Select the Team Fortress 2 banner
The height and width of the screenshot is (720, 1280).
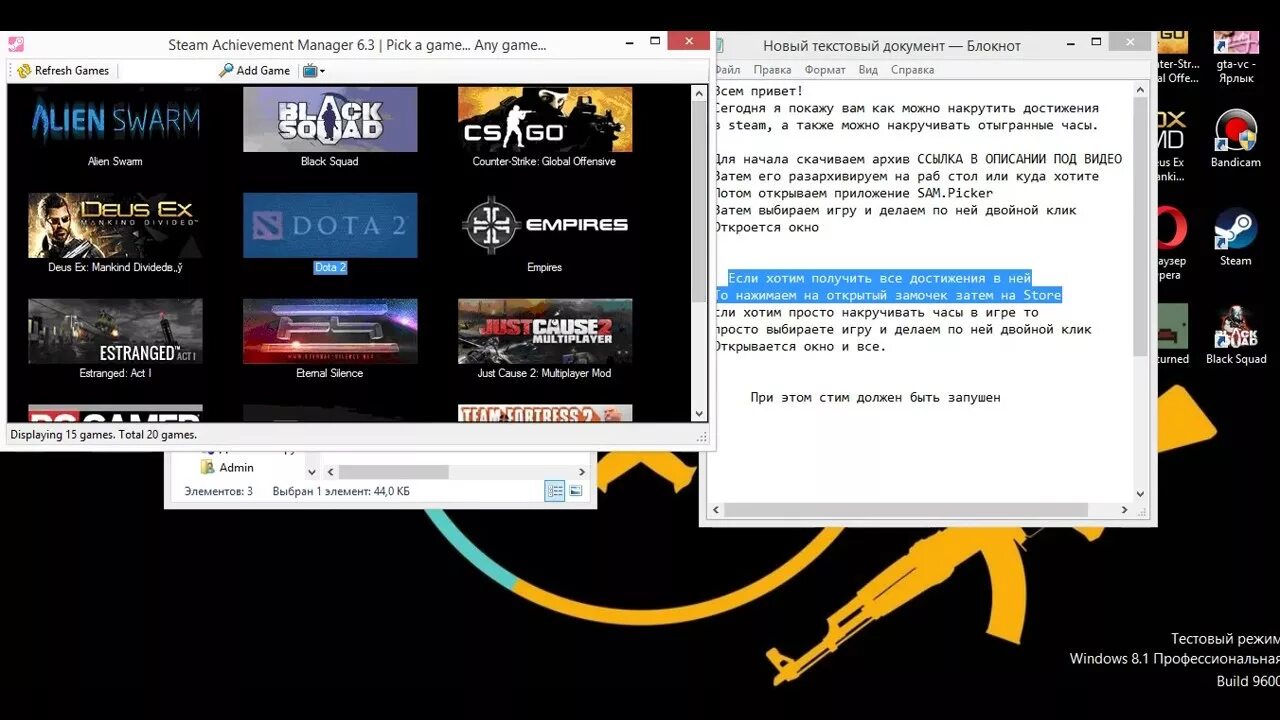pyautogui.click(x=545, y=413)
